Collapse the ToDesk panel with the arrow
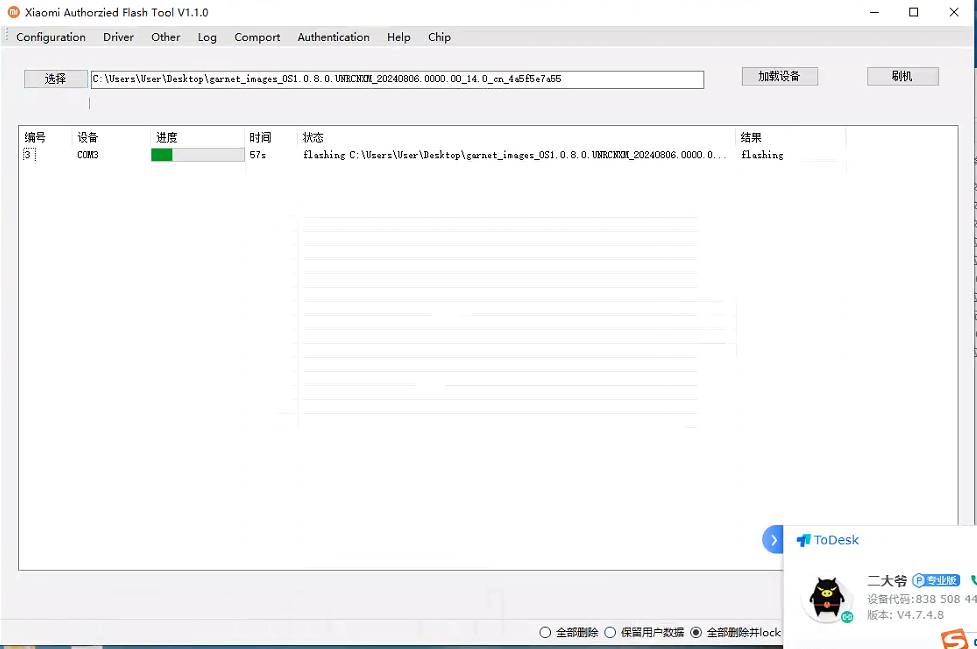This screenshot has height=649, width=977. click(x=773, y=540)
